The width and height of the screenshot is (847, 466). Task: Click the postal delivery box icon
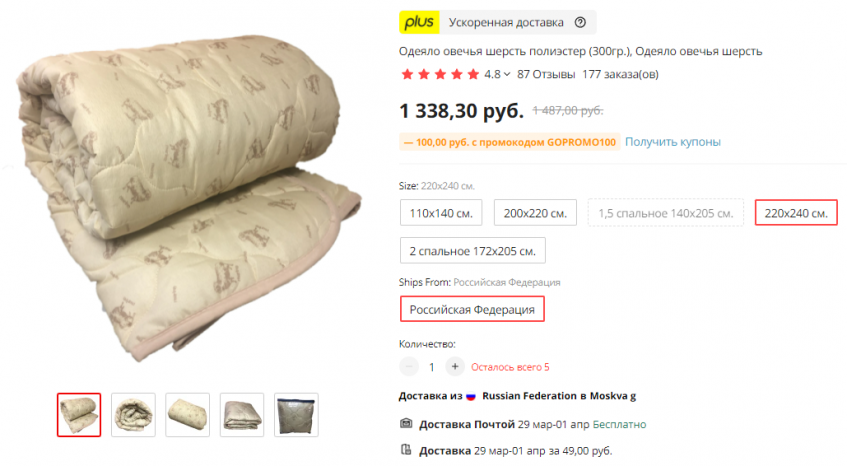point(406,423)
